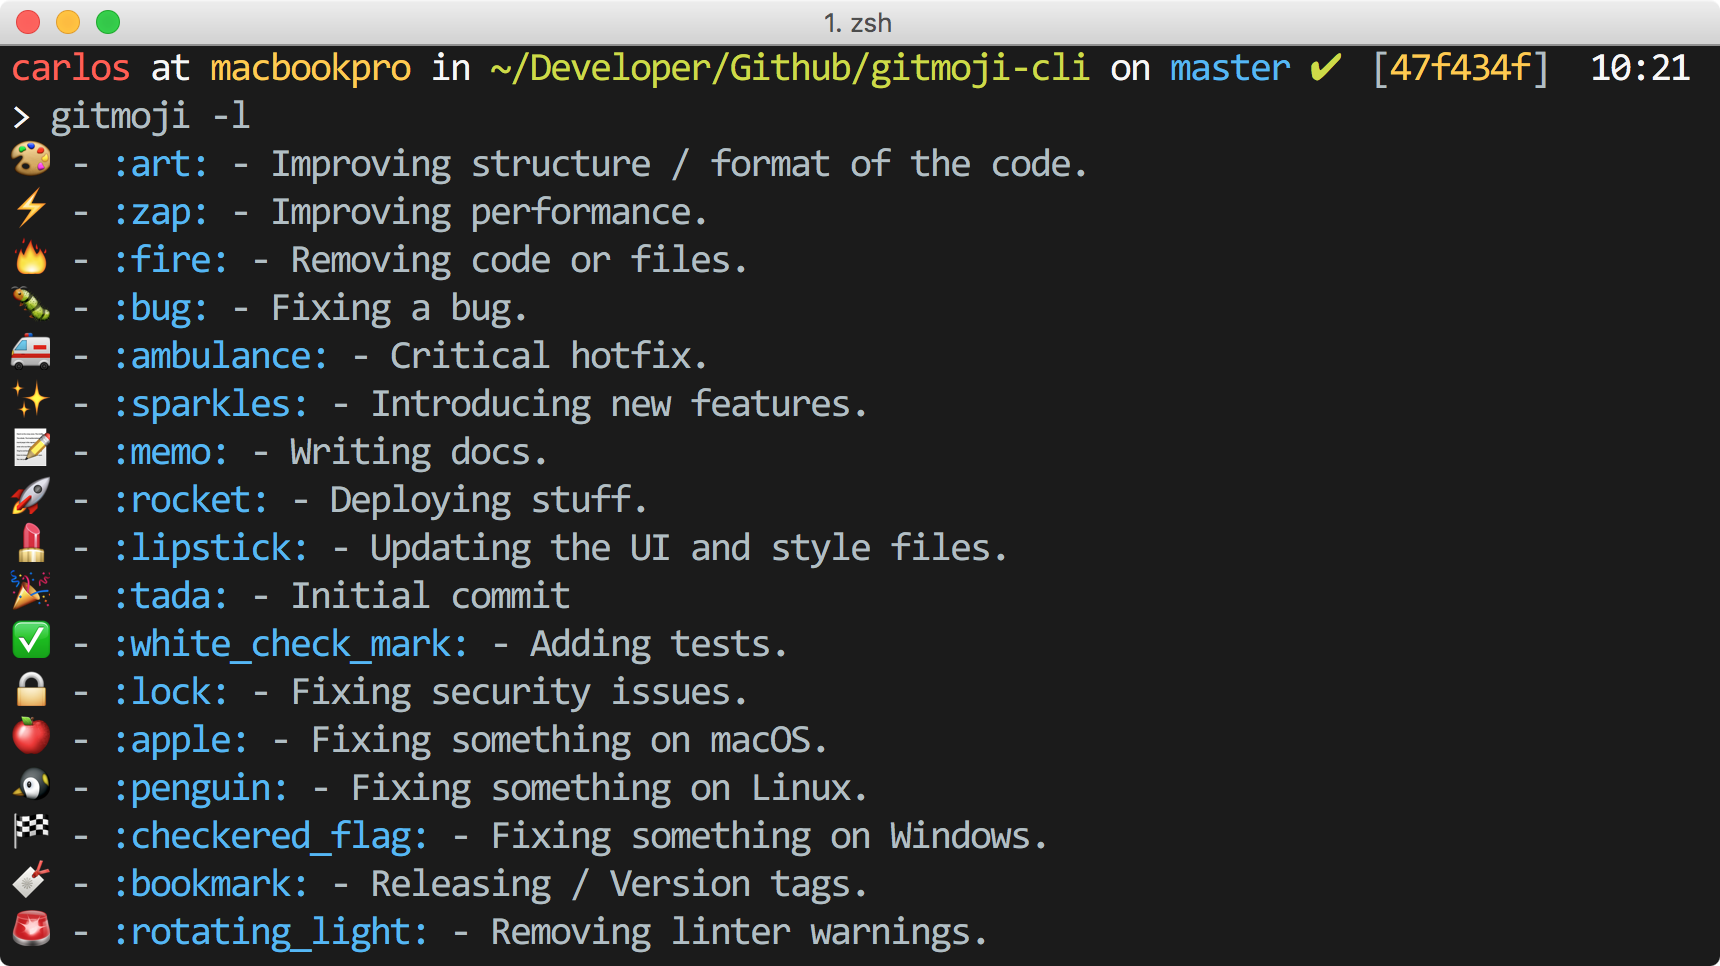Click 'Critical hotfix.' description
The image size is (1720, 966).
[549, 356]
